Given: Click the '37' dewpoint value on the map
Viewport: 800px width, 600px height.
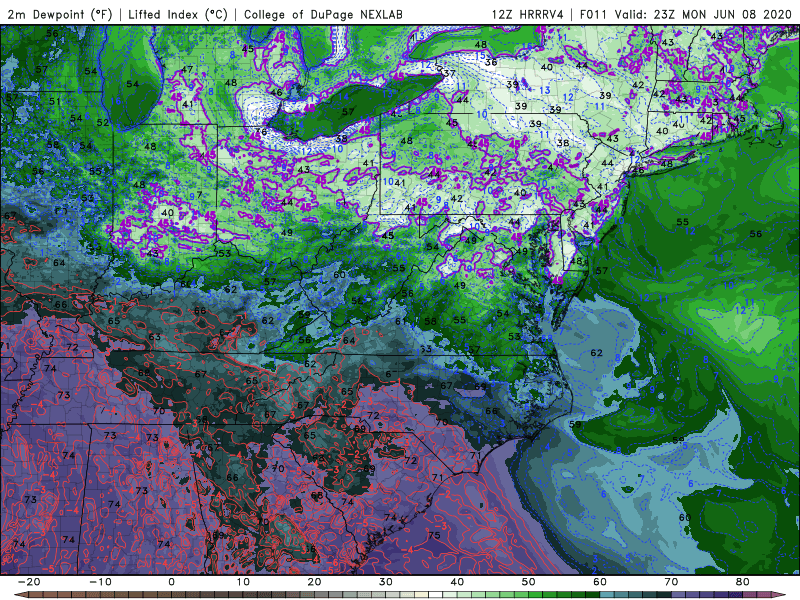Looking at the screenshot, I should tap(449, 73).
